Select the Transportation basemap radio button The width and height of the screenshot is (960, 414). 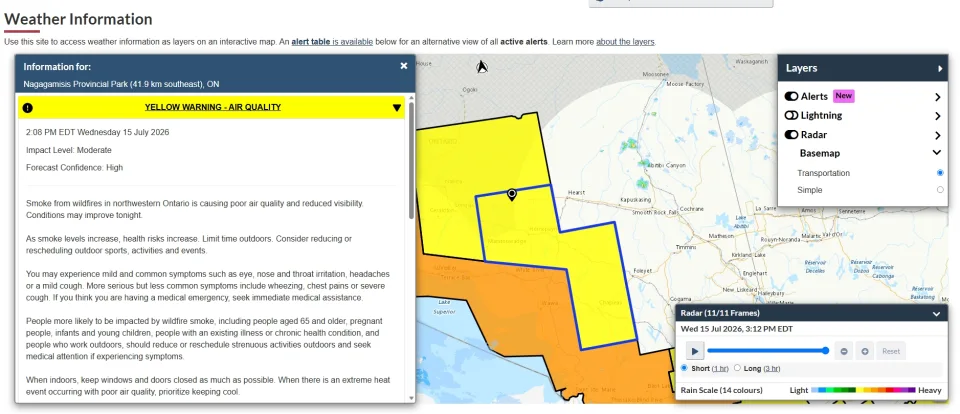point(940,173)
